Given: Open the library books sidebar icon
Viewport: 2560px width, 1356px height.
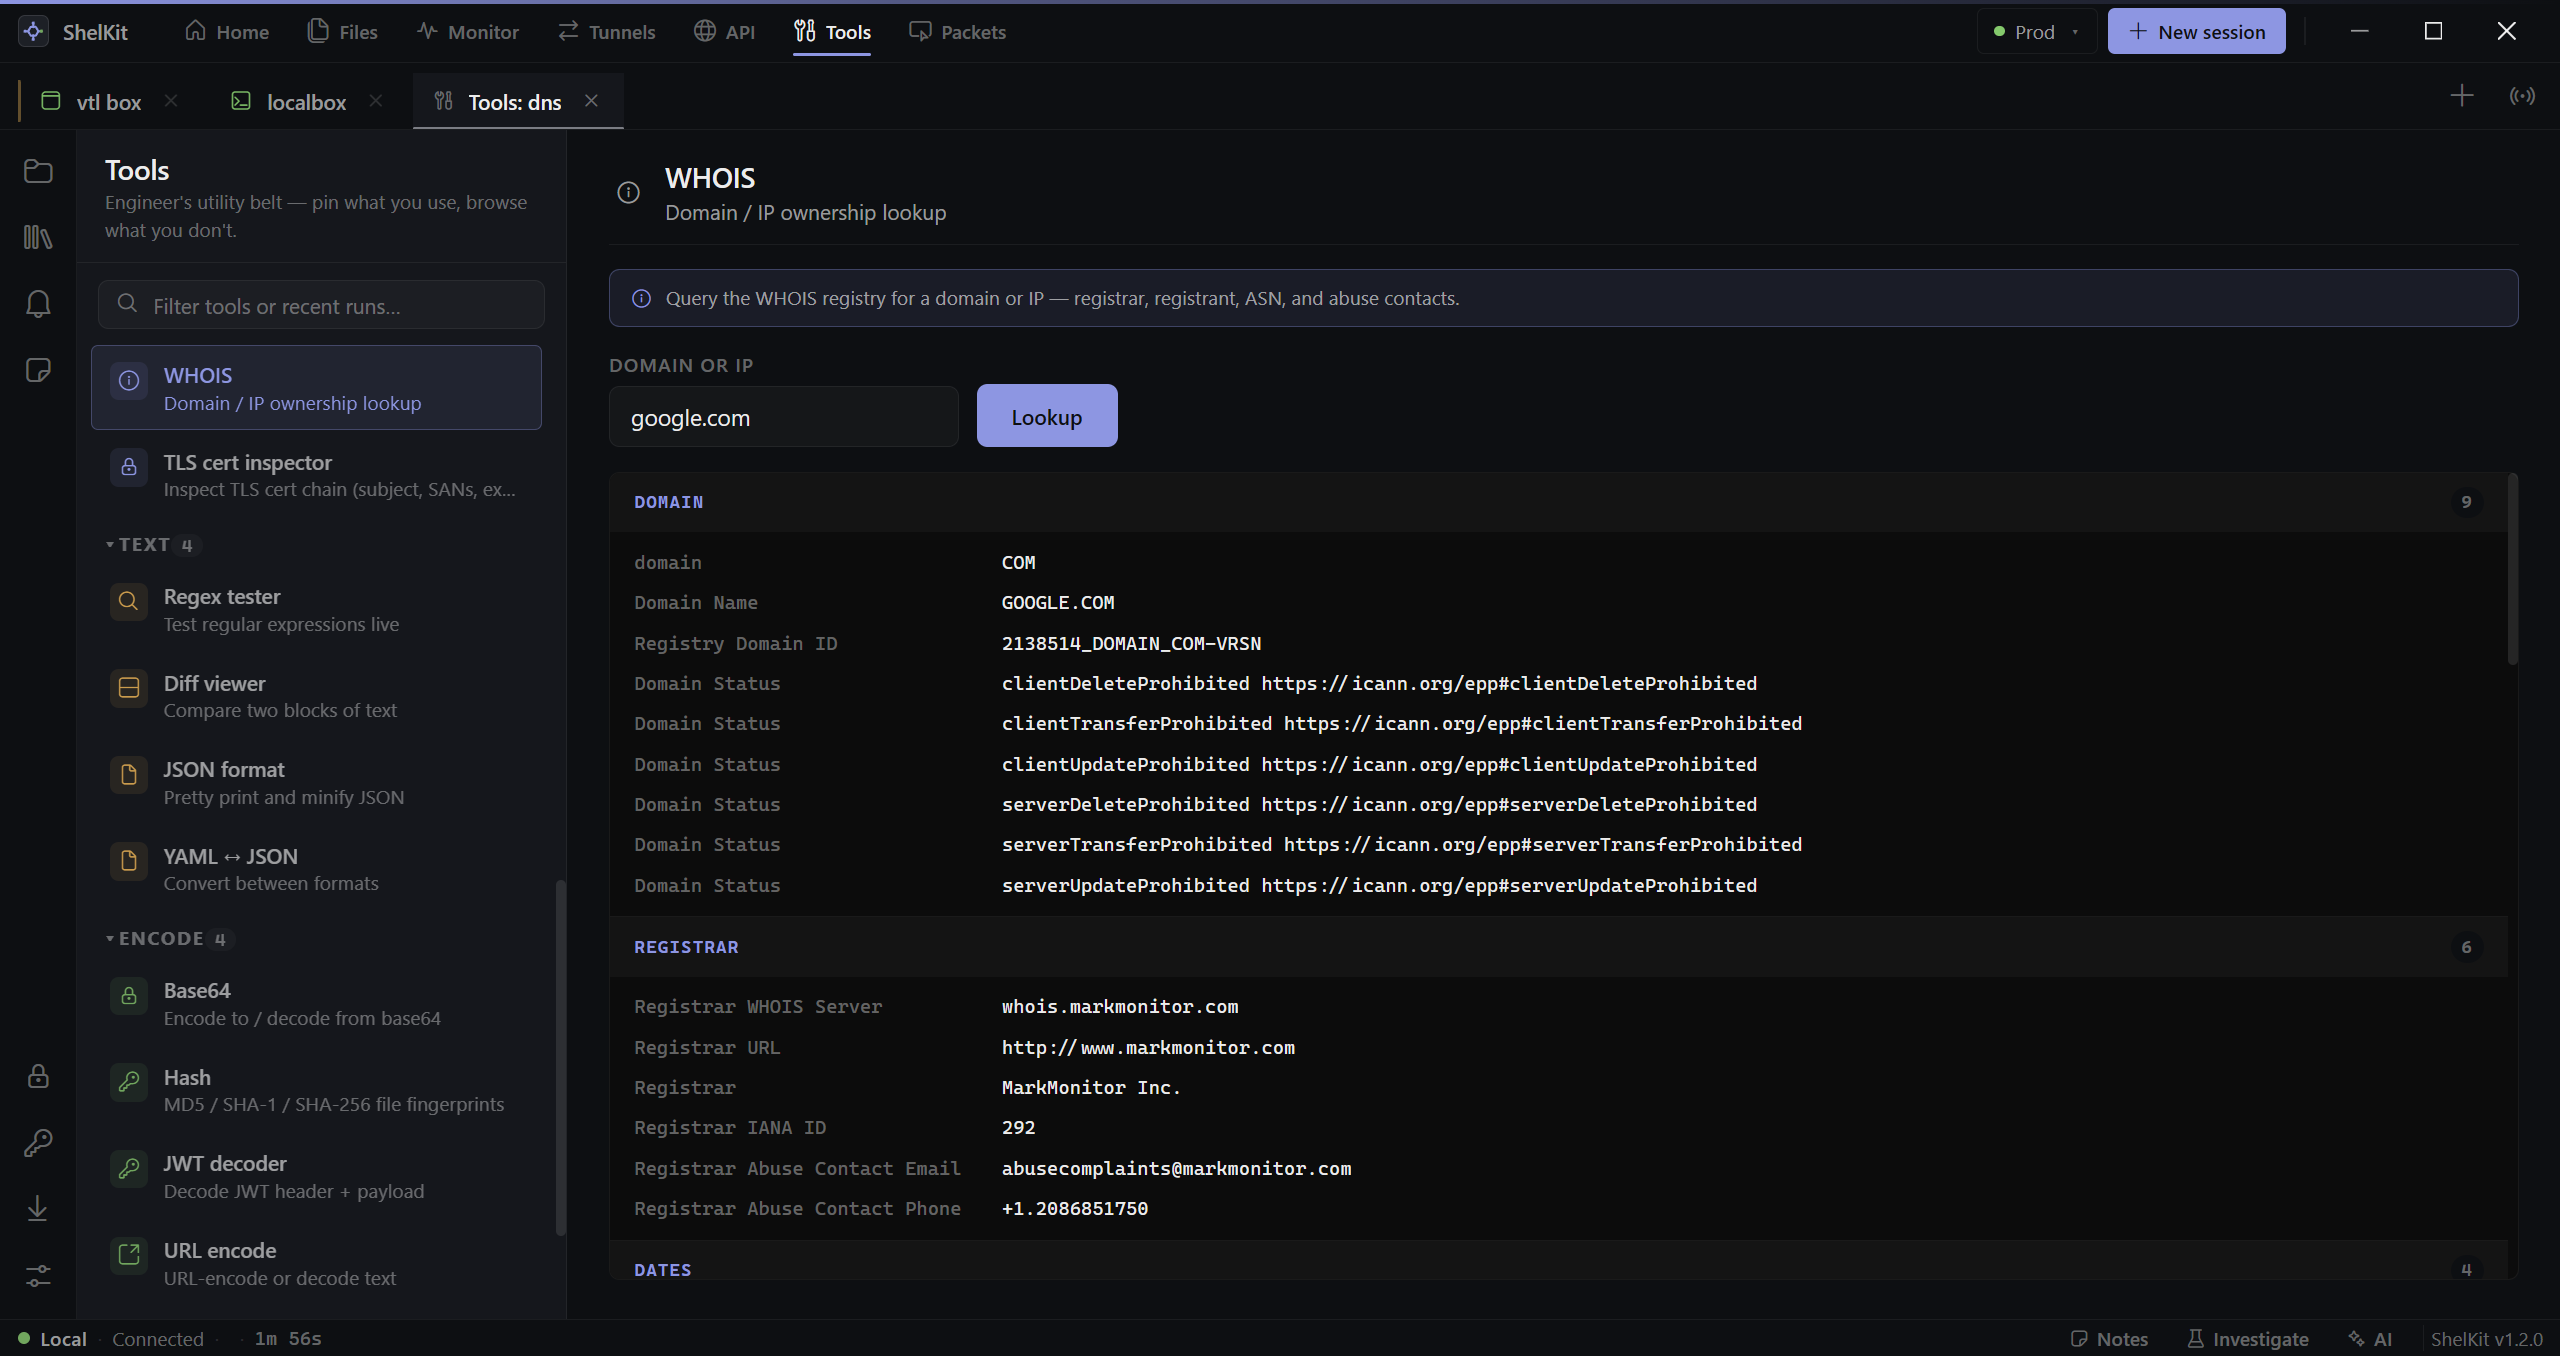Looking at the screenshot, I should pyautogui.click(x=38, y=237).
